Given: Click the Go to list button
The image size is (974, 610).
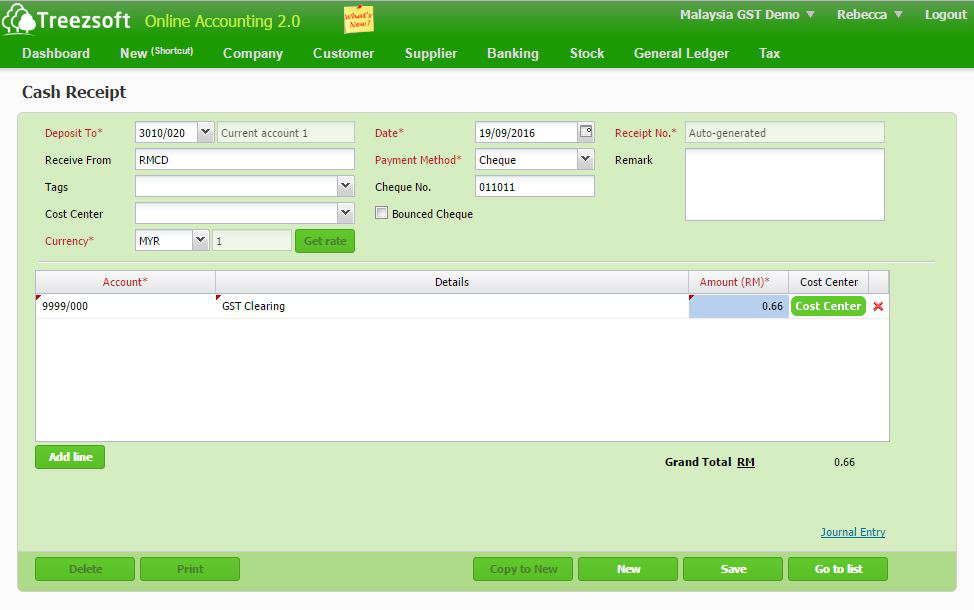Looking at the screenshot, I should tap(838, 569).
